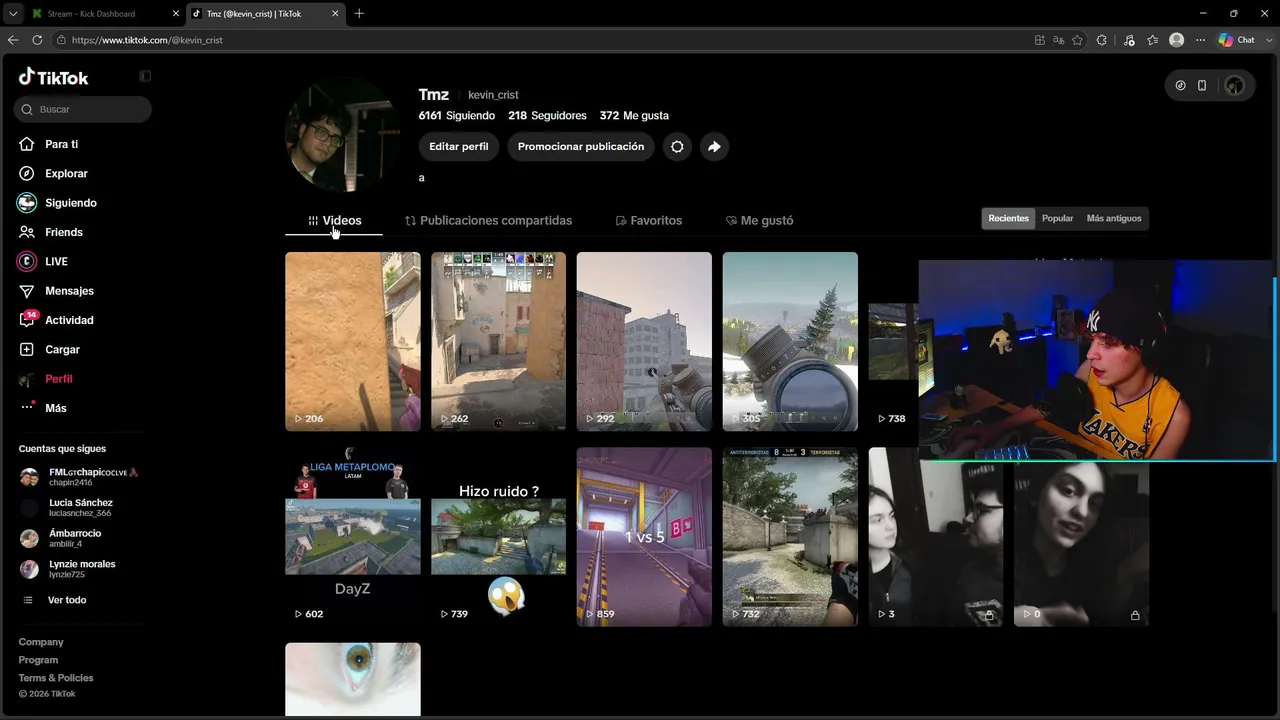The width and height of the screenshot is (1280, 720).
Task: Open the Hizo ruido ? video
Action: coord(498,537)
